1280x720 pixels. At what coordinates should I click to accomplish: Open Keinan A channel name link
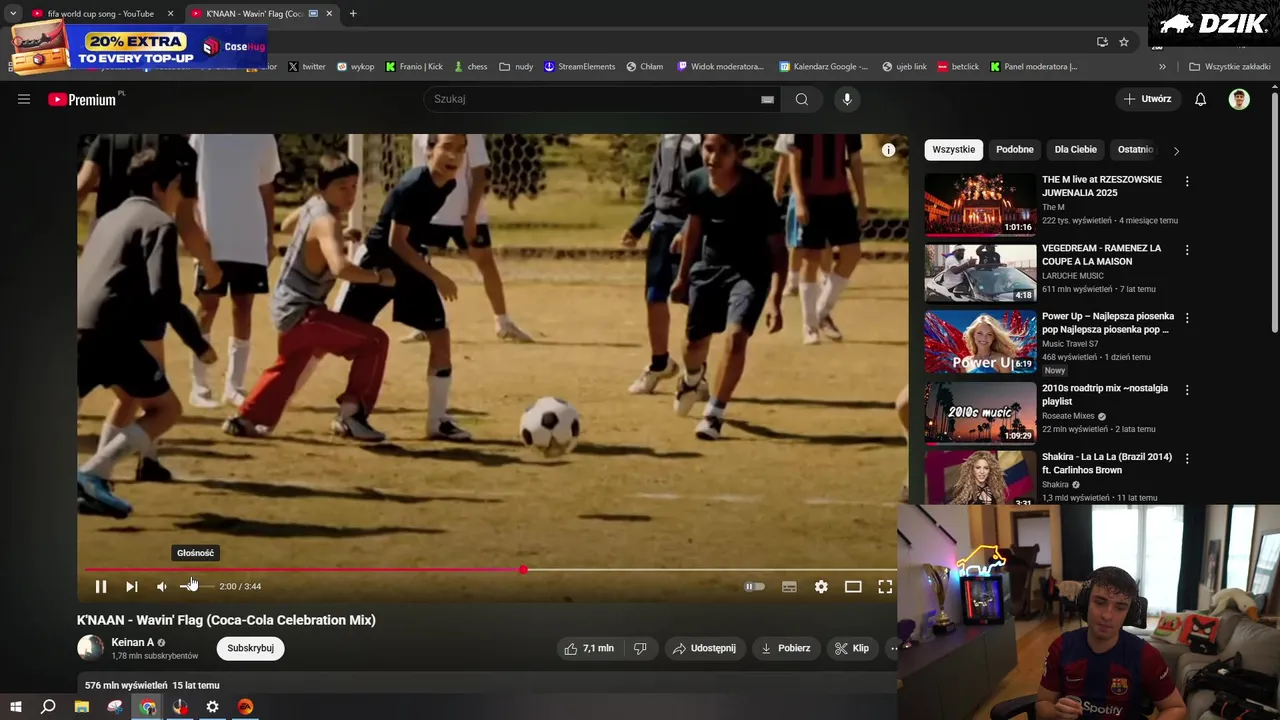click(x=132, y=642)
